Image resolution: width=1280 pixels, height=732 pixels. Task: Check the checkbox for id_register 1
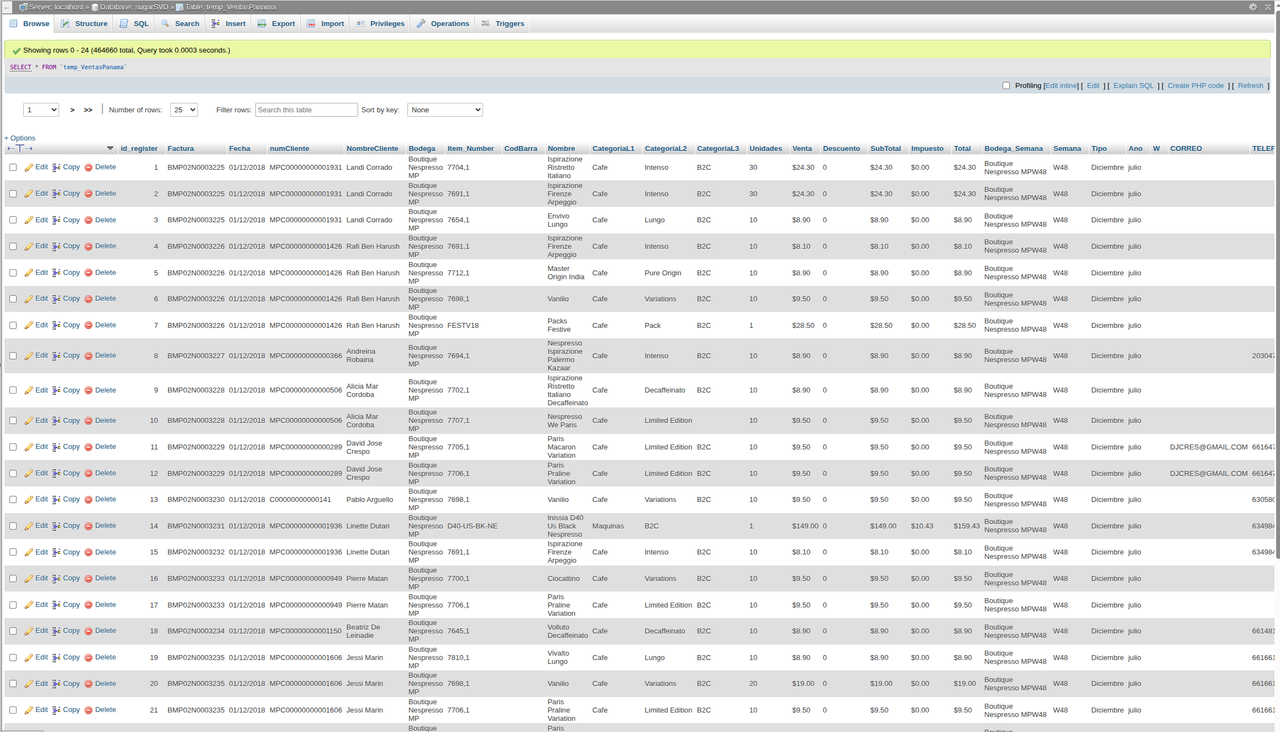click(x=13, y=167)
